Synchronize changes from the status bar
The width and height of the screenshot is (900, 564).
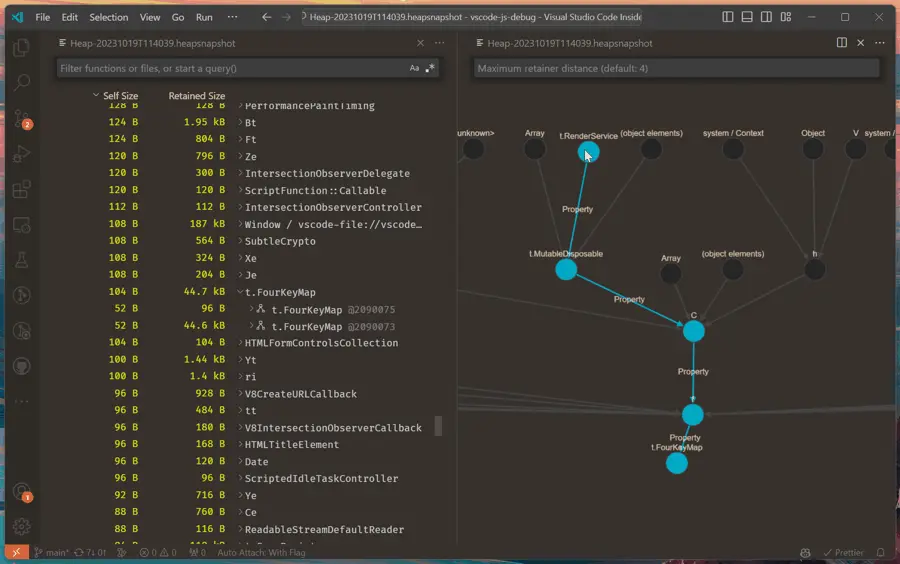click(91, 553)
